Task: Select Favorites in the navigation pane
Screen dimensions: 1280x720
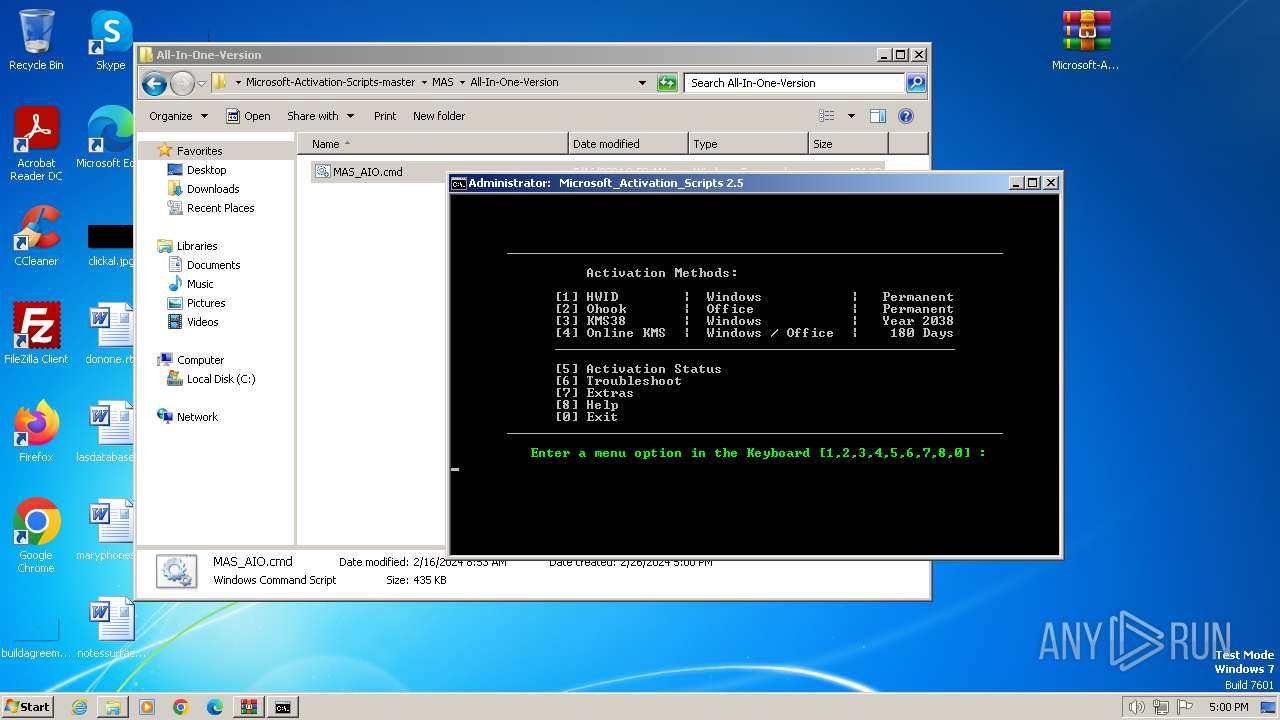Action: (199, 151)
